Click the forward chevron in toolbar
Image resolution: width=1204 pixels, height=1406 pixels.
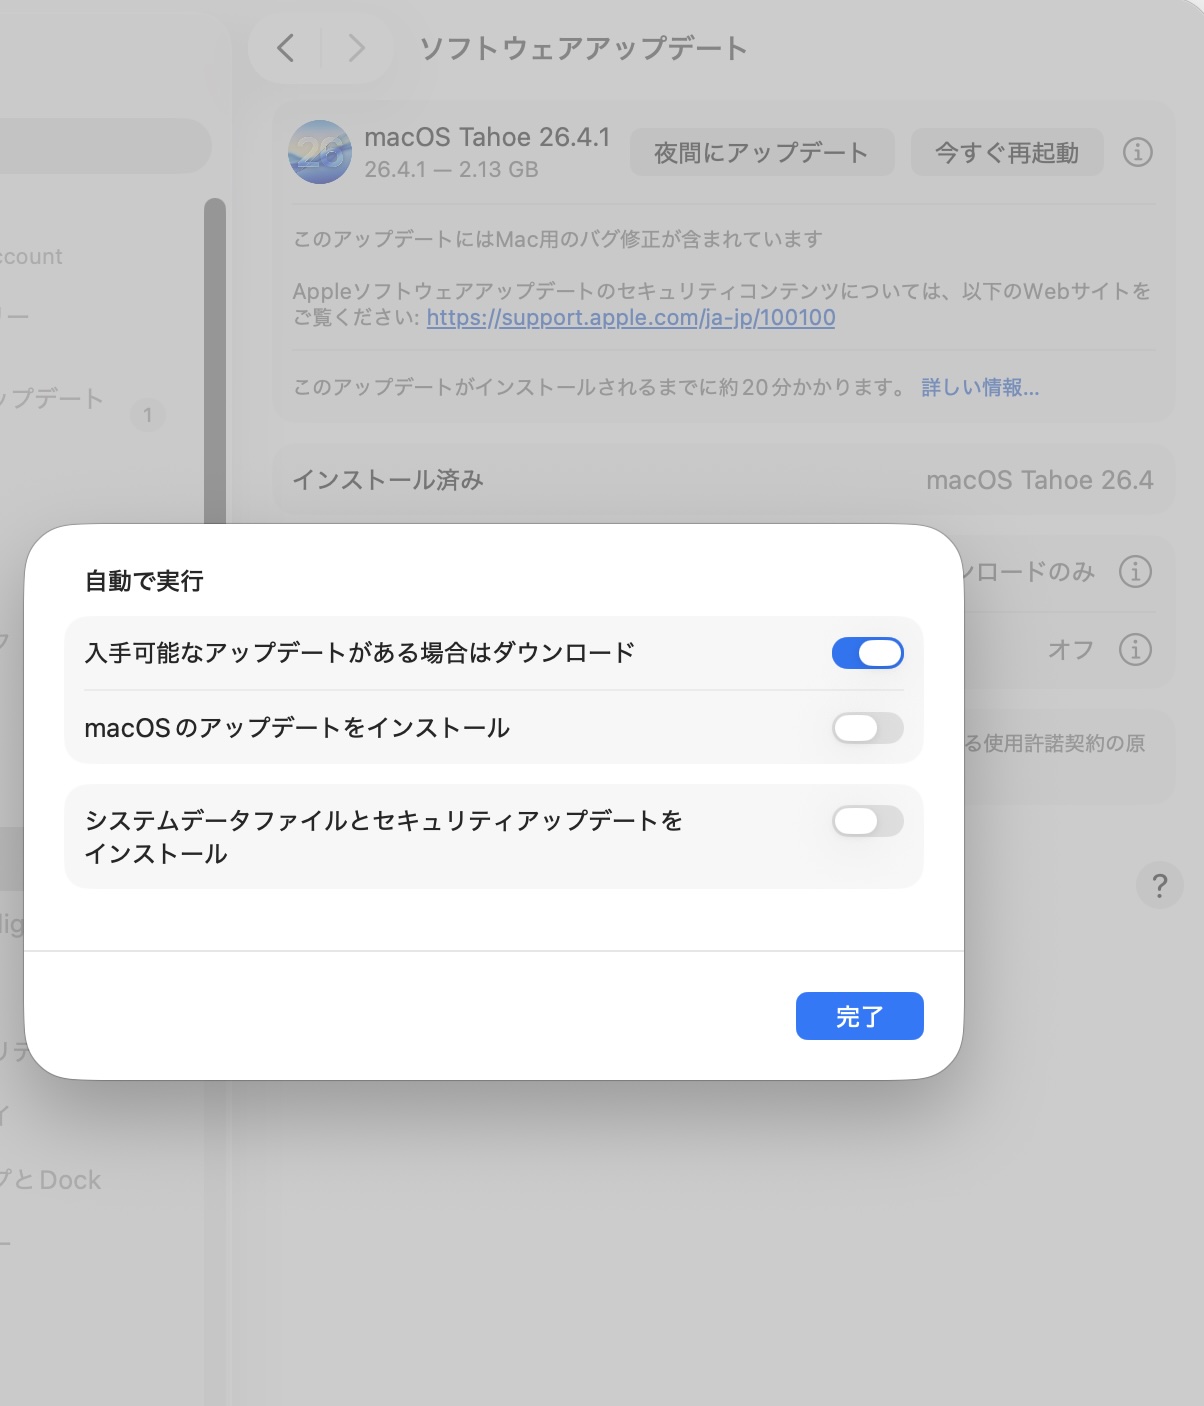tap(356, 48)
